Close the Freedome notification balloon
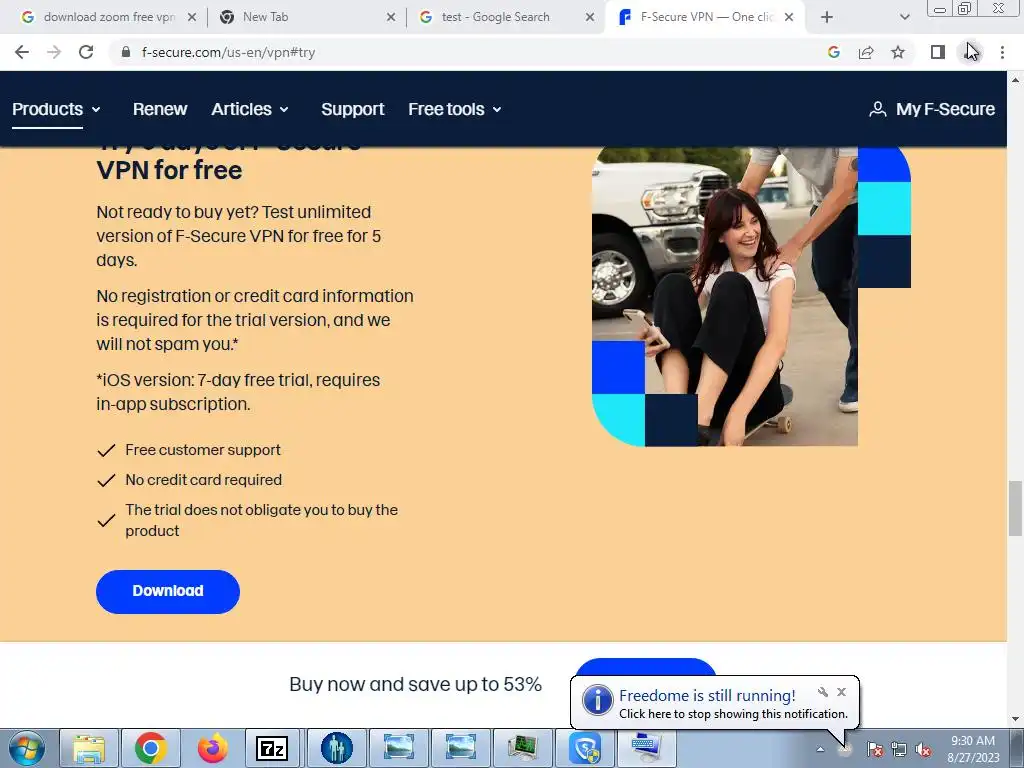Screen dimensions: 1024x768 pyautogui.click(x=841, y=692)
